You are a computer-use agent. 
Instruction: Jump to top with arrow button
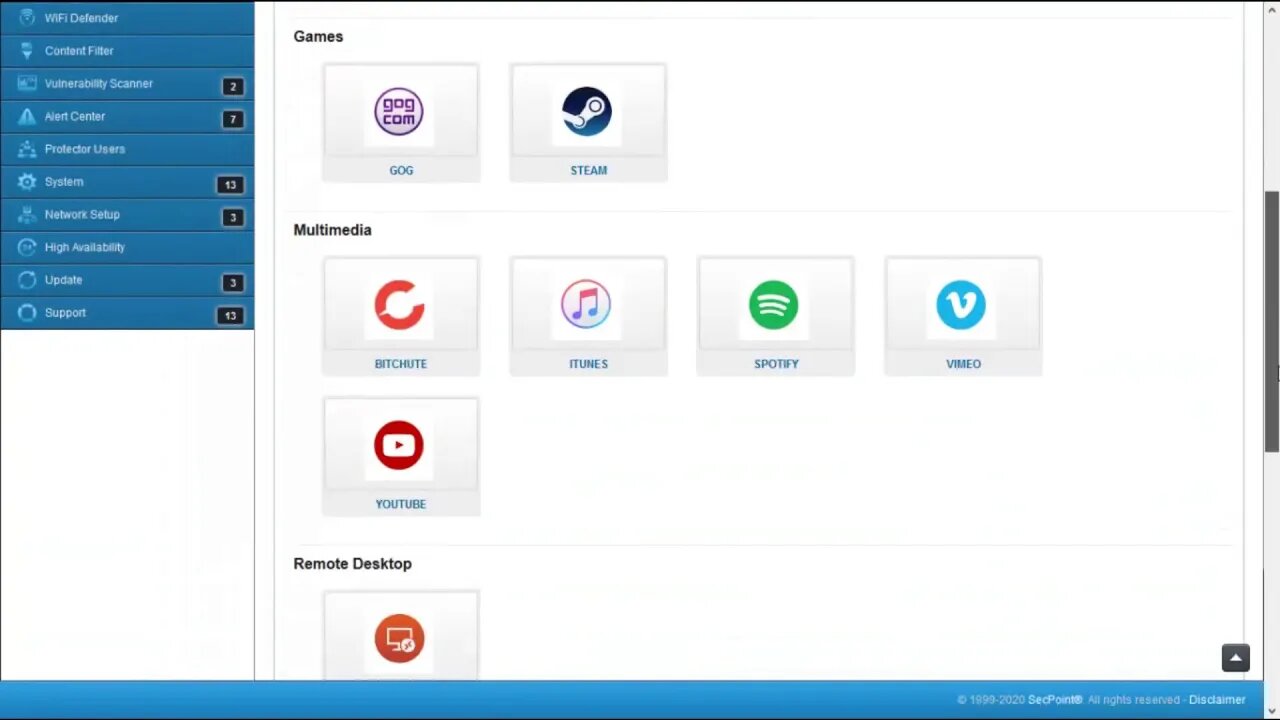pos(1236,657)
